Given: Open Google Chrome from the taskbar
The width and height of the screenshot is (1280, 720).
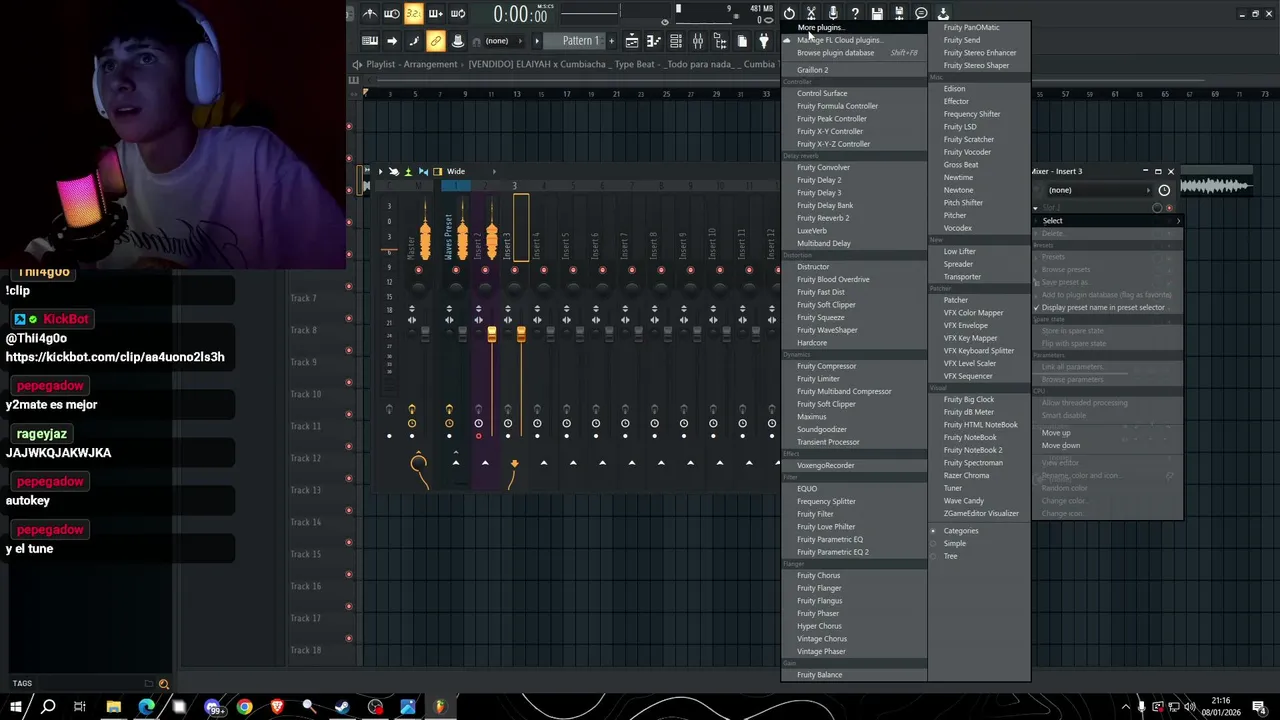Looking at the screenshot, I should [x=245, y=707].
